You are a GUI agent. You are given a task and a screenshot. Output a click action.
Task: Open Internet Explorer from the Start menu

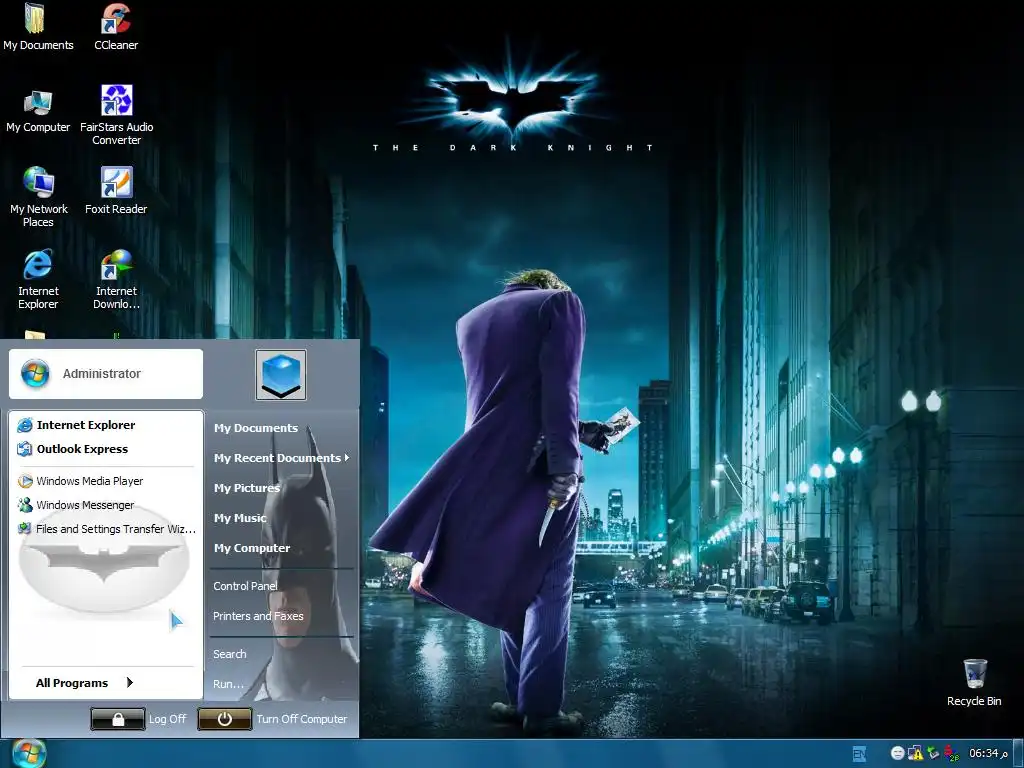pos(76,425)
